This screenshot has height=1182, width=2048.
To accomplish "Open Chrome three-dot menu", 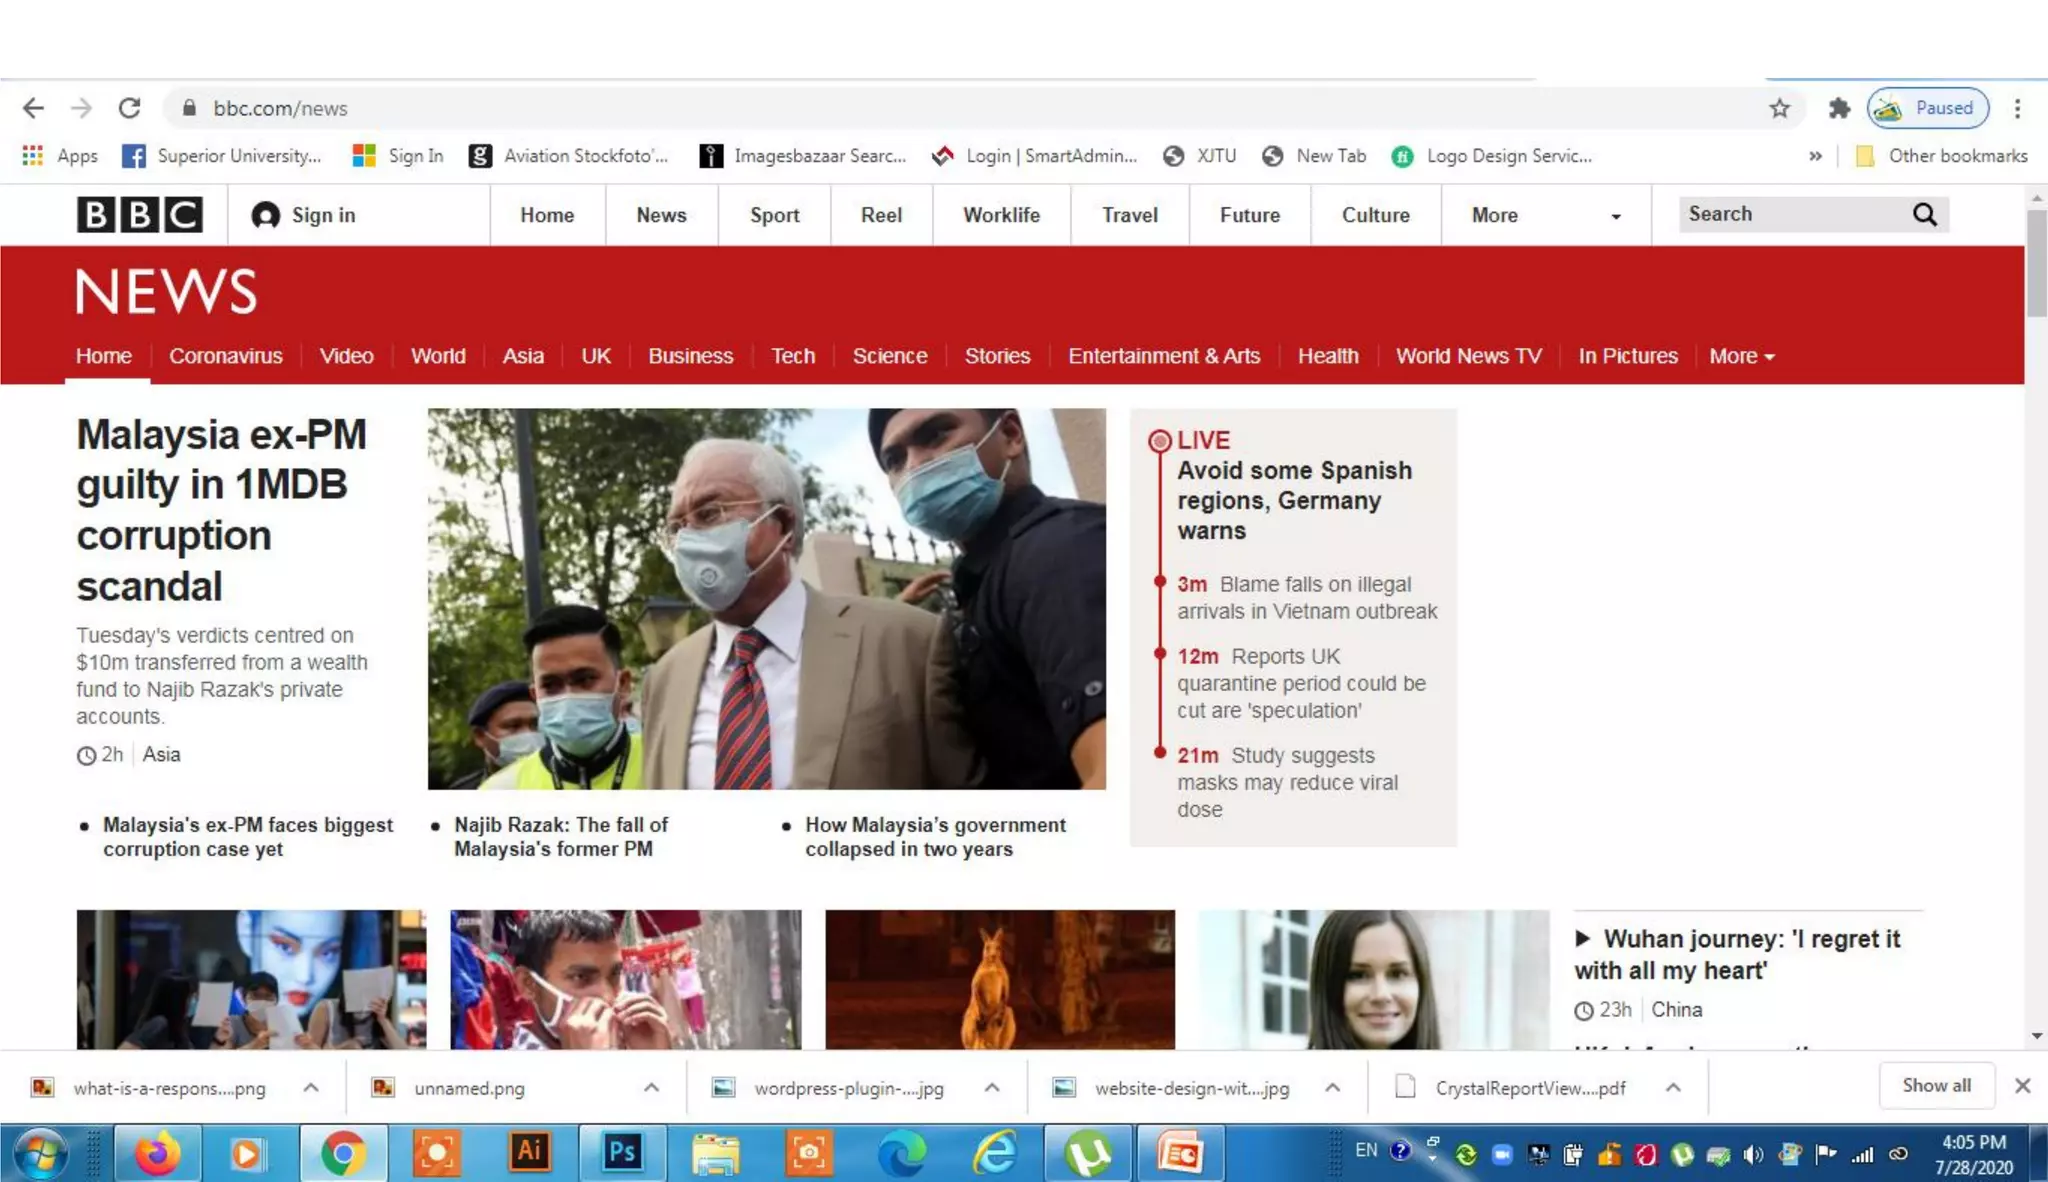I will [x=2017, y=108].
